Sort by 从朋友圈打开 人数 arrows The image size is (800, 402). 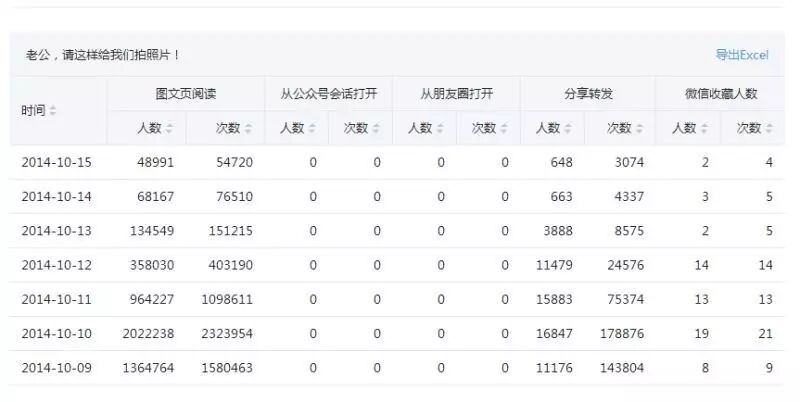click(x=439, y=128)
